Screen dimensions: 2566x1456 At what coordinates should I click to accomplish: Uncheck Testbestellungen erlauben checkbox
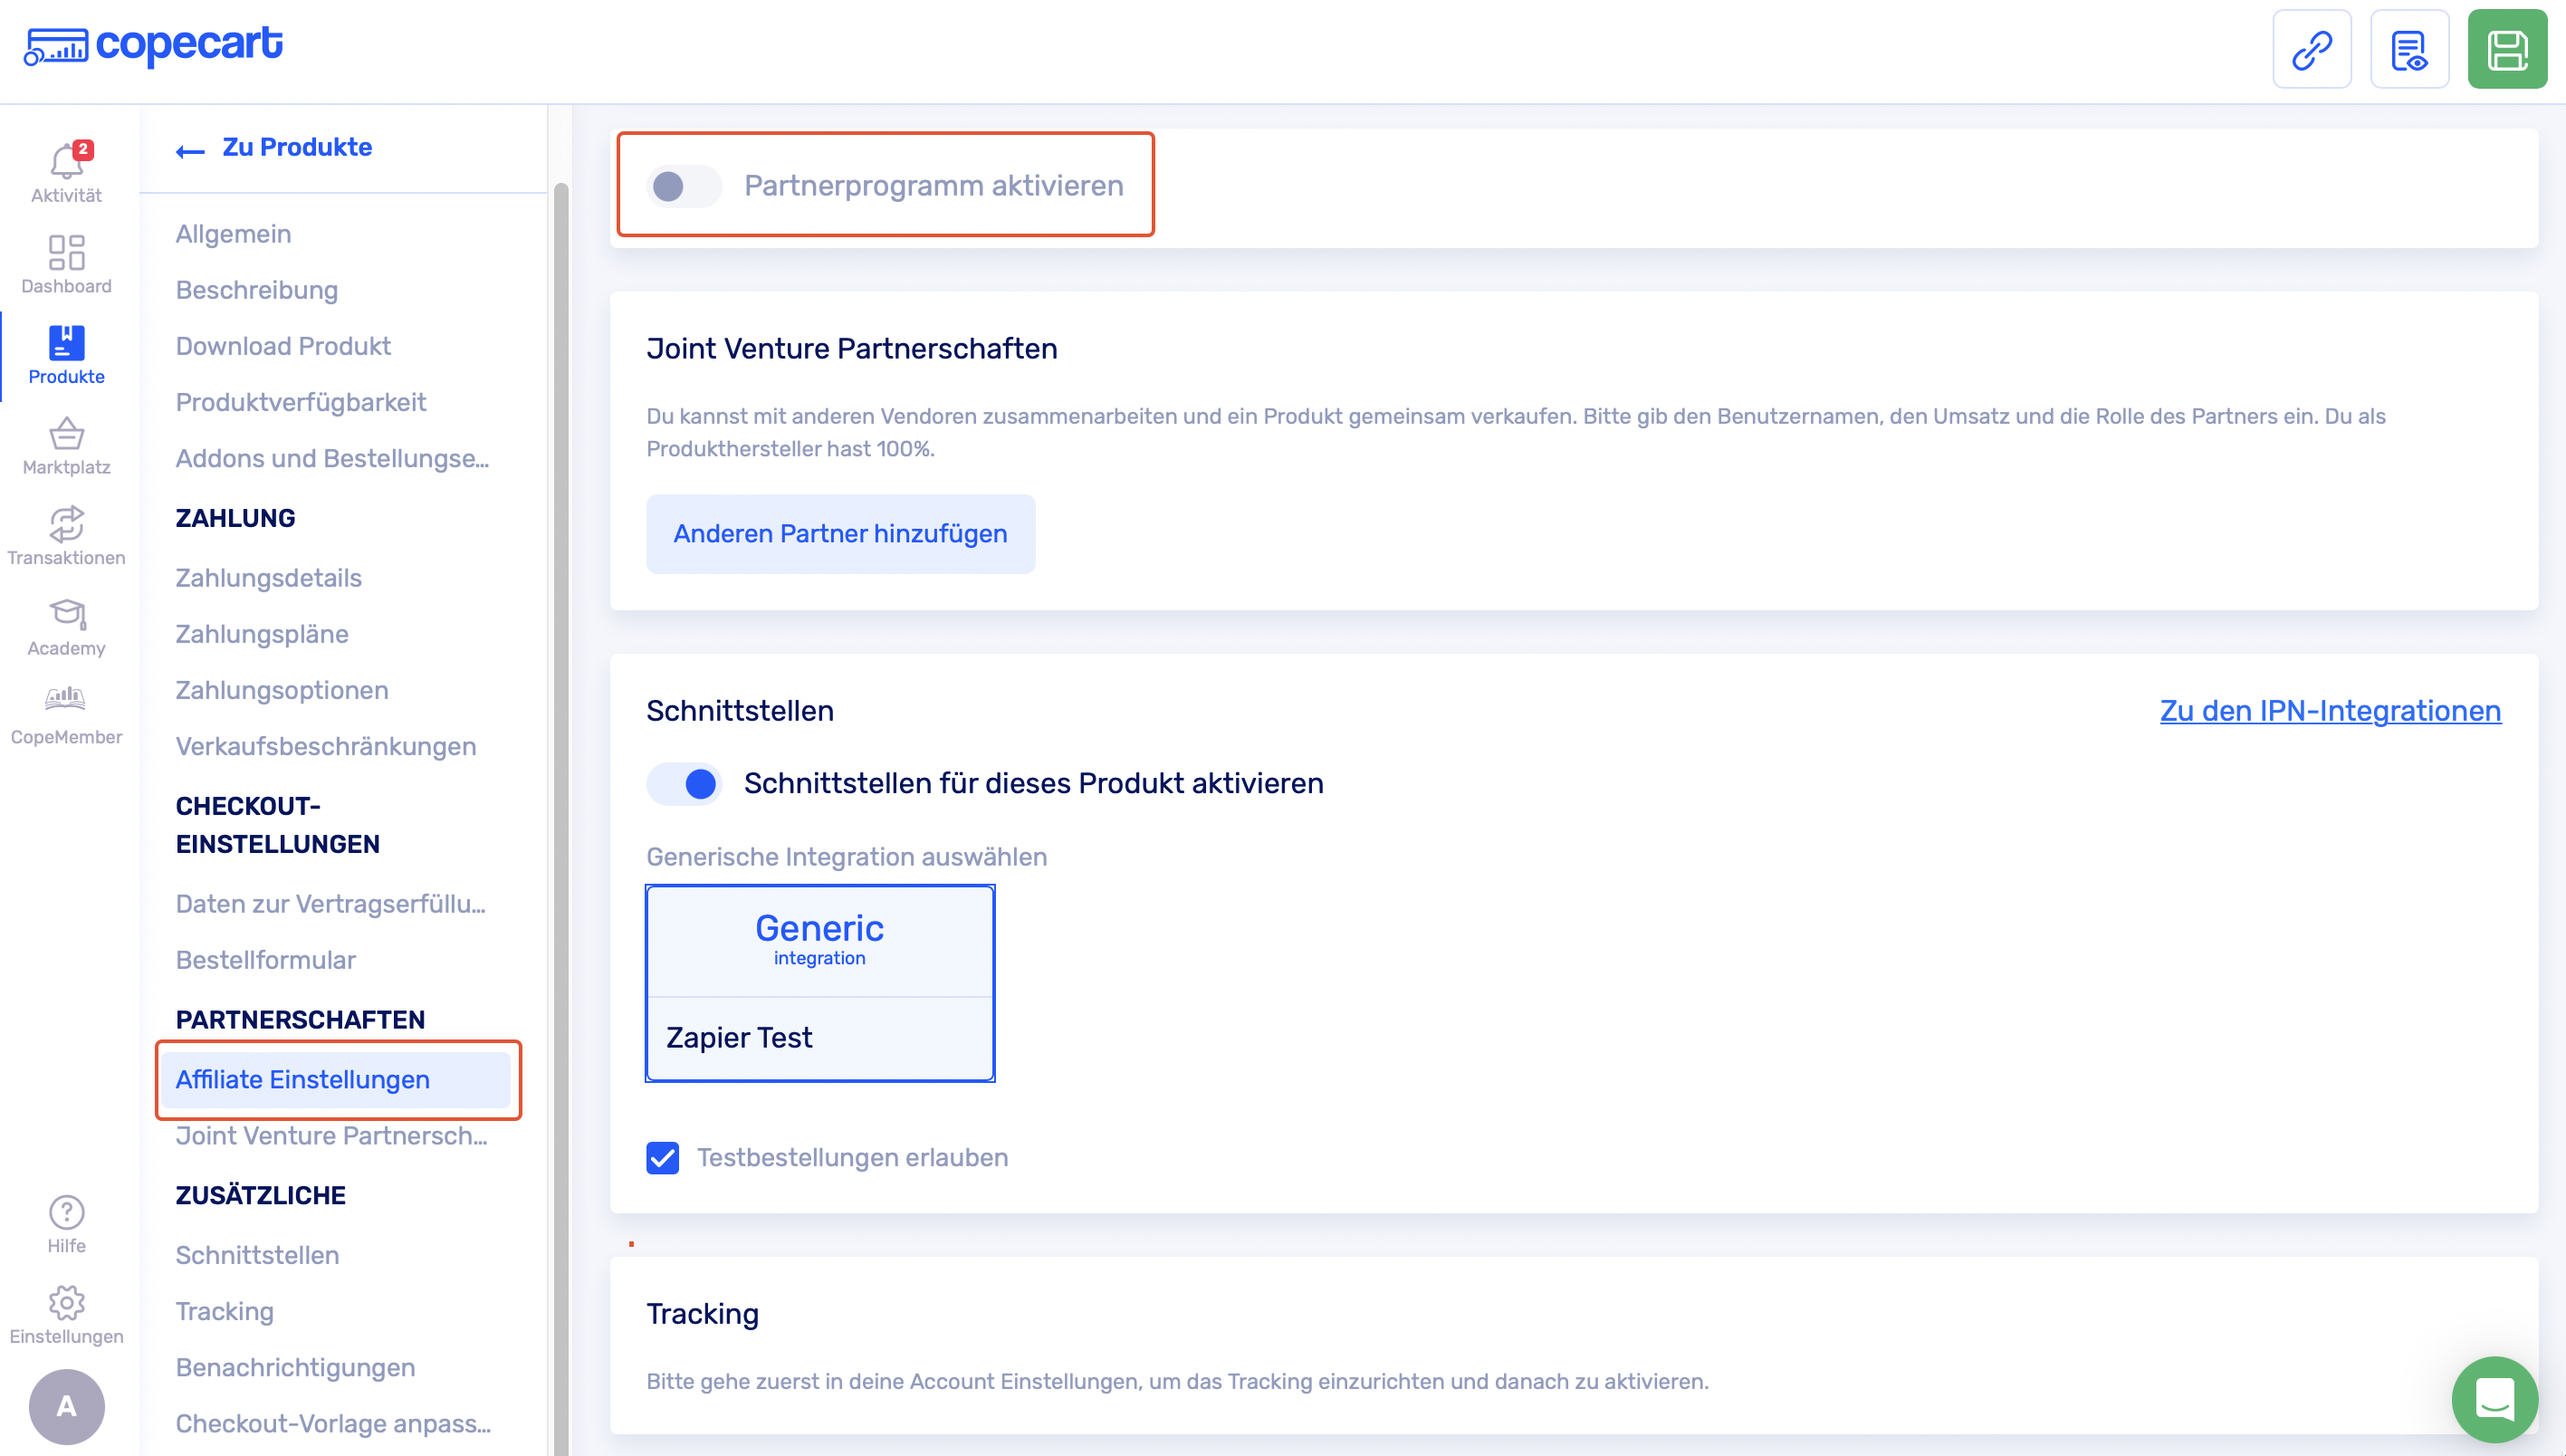pos(662,1158)
